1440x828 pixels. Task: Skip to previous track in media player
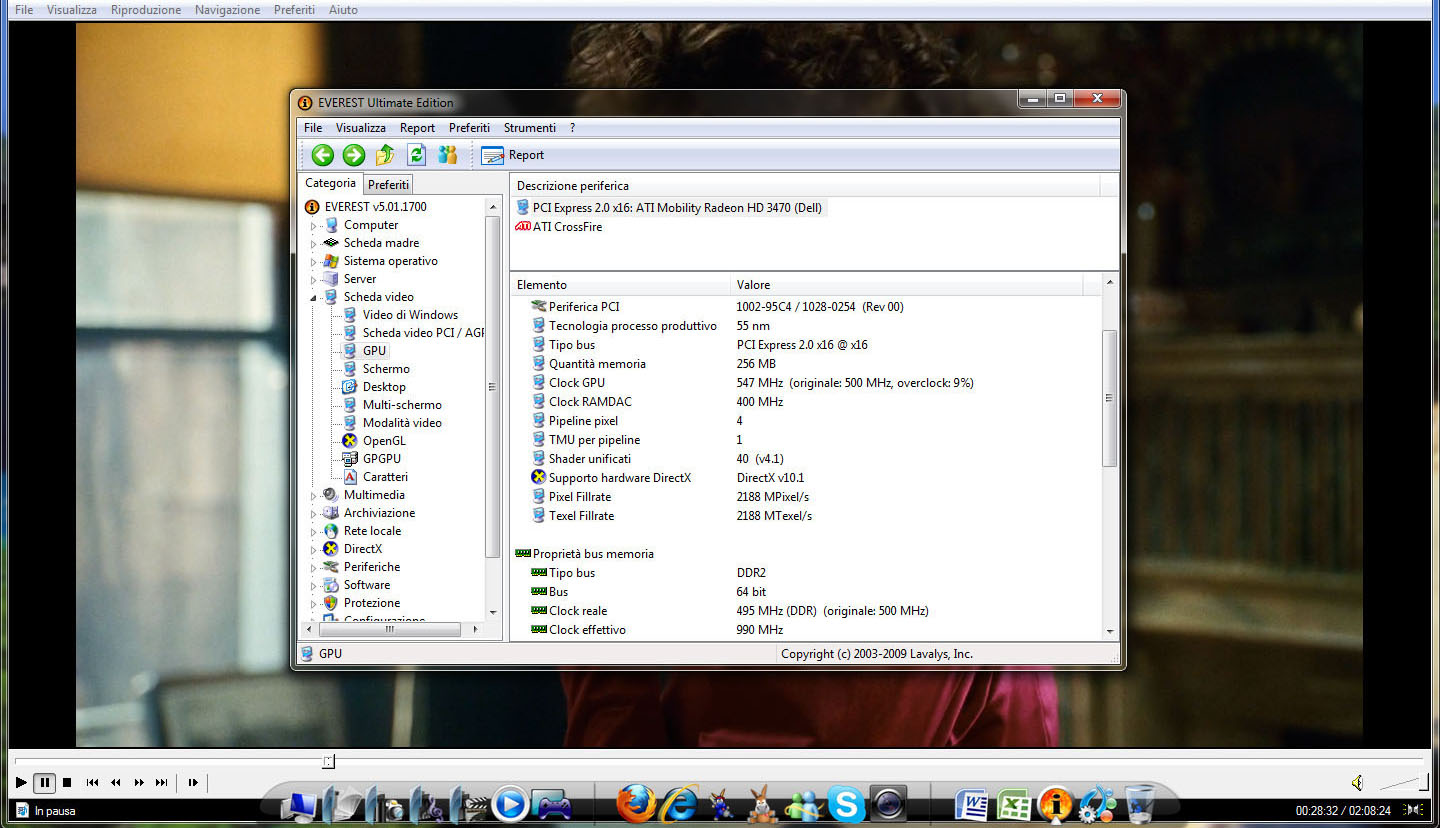(x=92, y=783)
